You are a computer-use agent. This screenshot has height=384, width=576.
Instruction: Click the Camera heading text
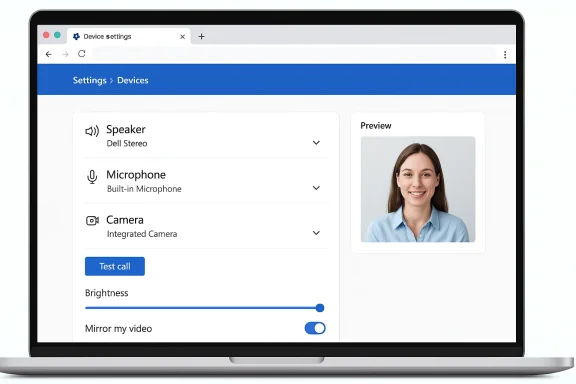(125, 220)
